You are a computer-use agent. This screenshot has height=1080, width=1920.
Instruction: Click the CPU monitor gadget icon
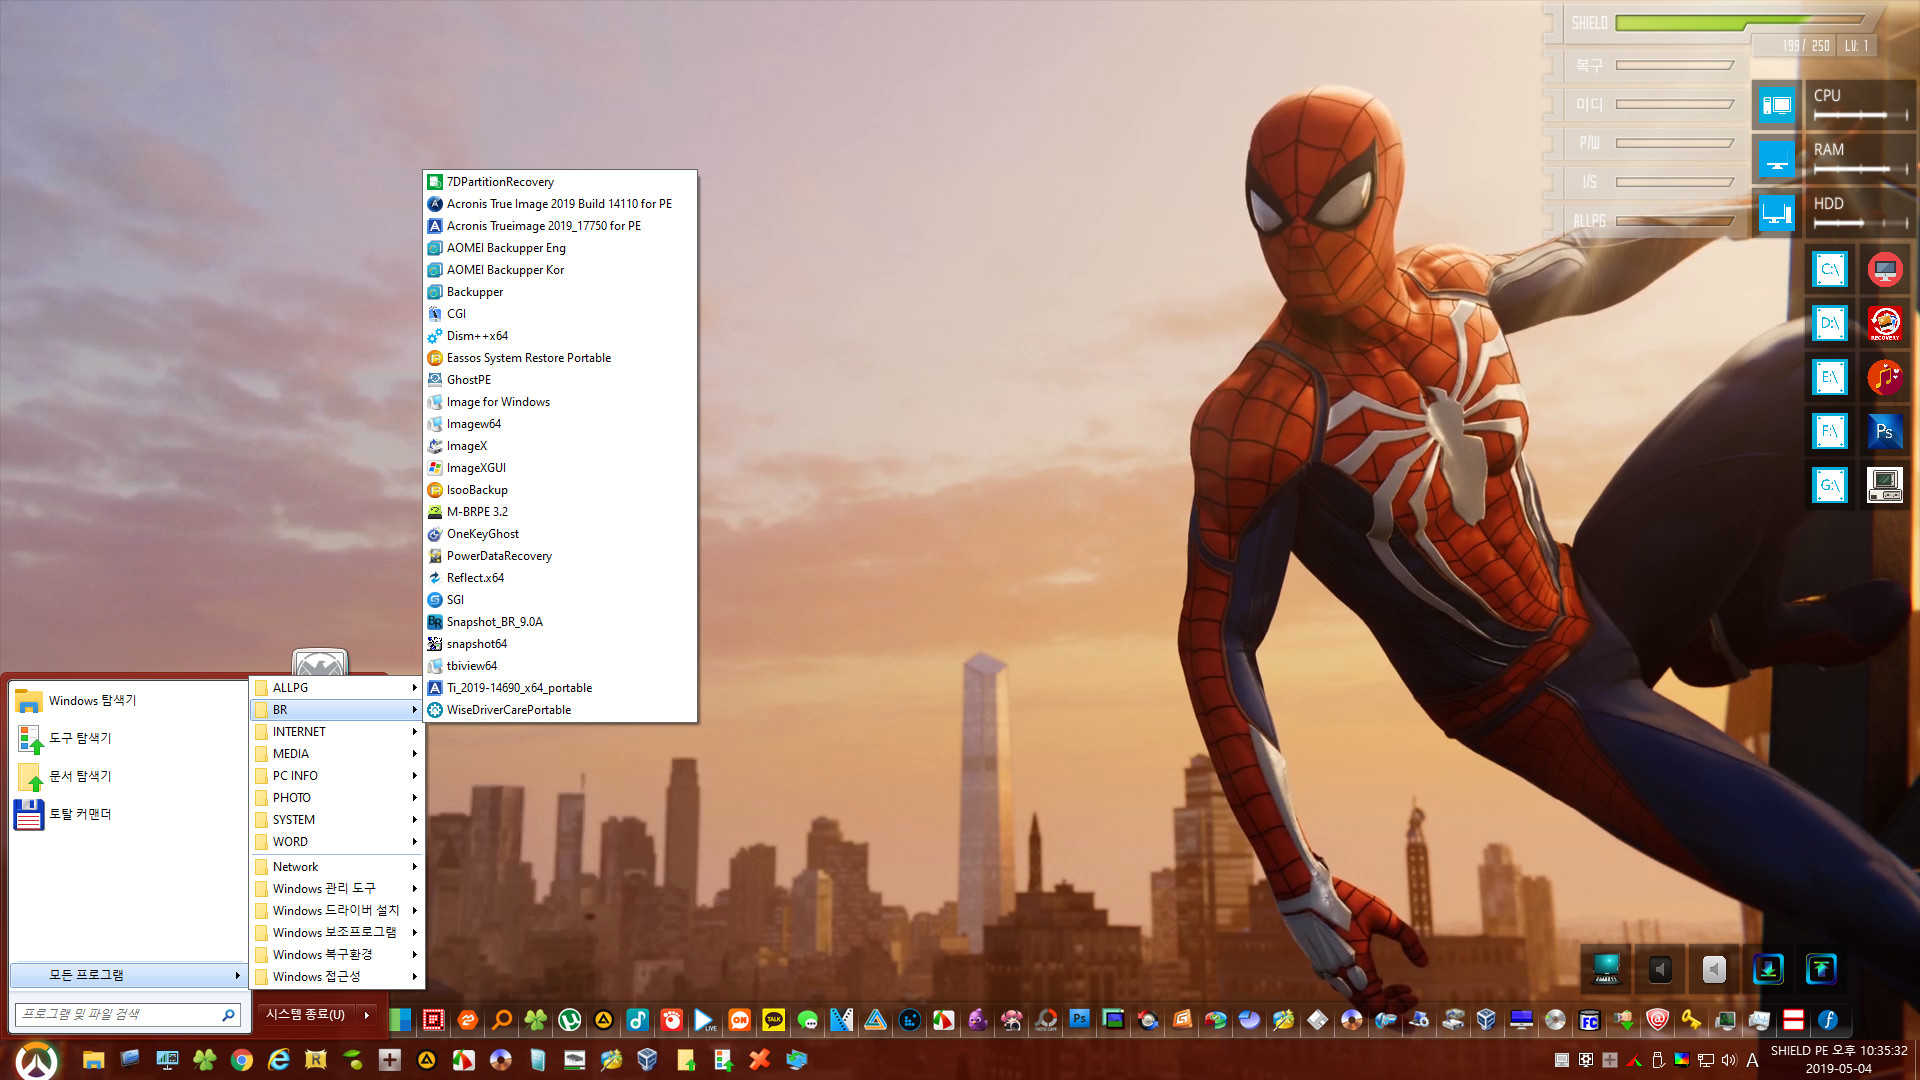pyautogui.click(x=1777, y=105)
